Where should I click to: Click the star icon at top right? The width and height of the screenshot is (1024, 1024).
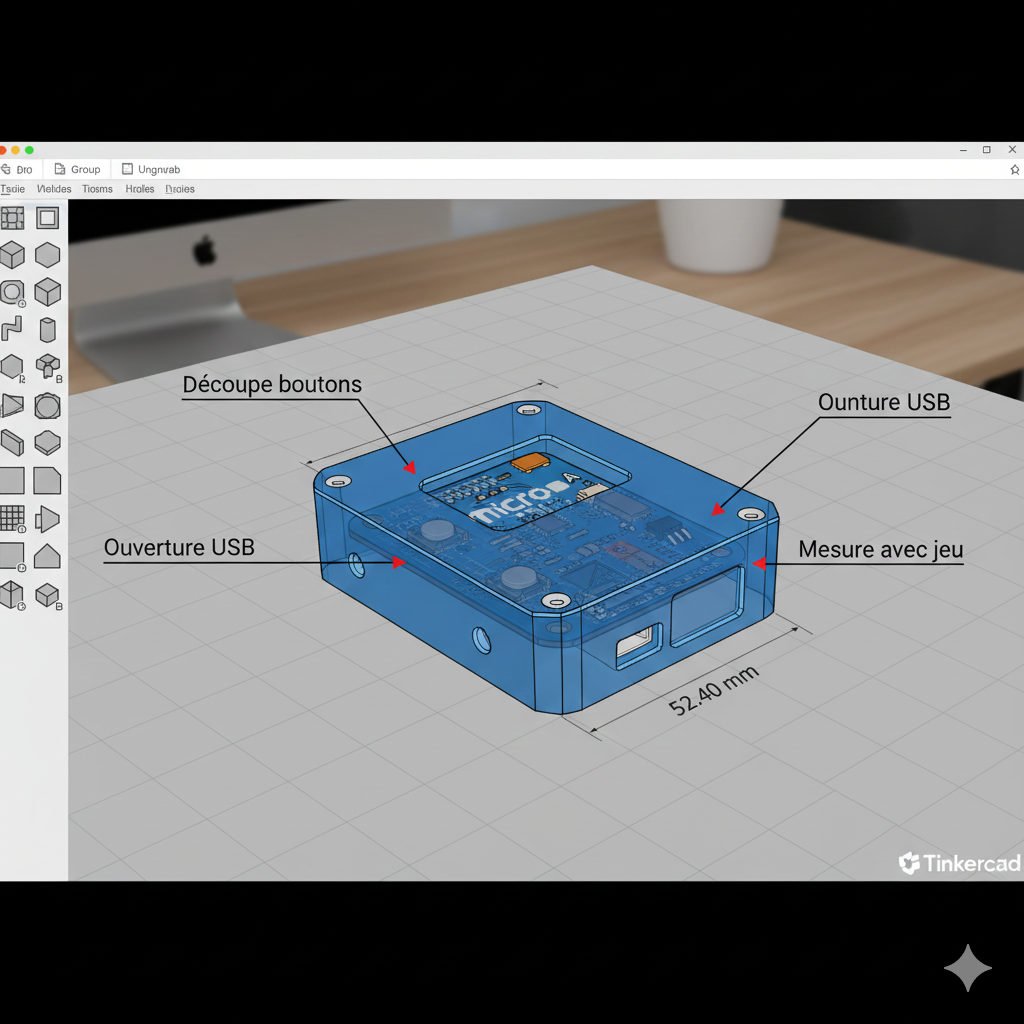coord(1015,170)
